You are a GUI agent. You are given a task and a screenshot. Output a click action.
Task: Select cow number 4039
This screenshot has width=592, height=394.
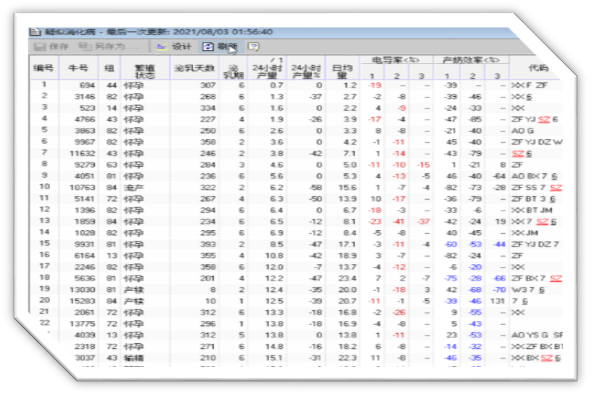(x=85, y=335)
